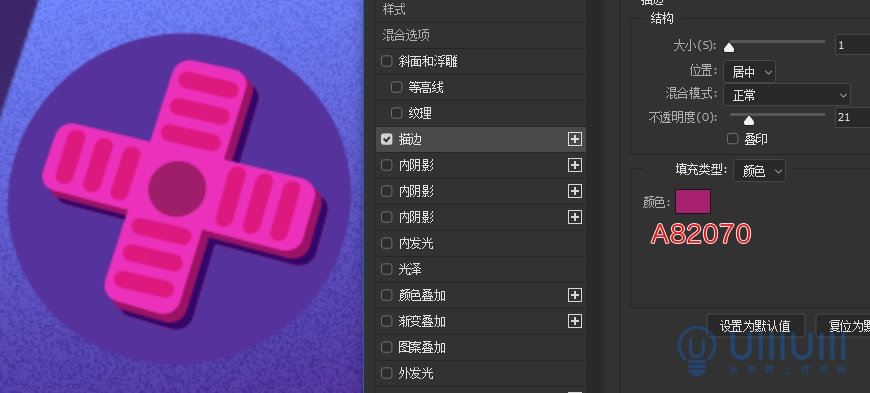Click the dark circle in the pink cross artwork
870x393 pixels.
(x=176, y=188)
